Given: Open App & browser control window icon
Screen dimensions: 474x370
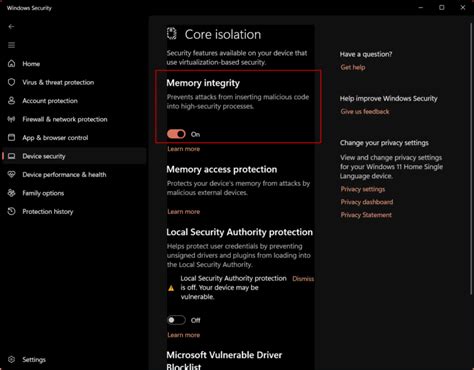Looking at the screenshot, I should point(11,137).
